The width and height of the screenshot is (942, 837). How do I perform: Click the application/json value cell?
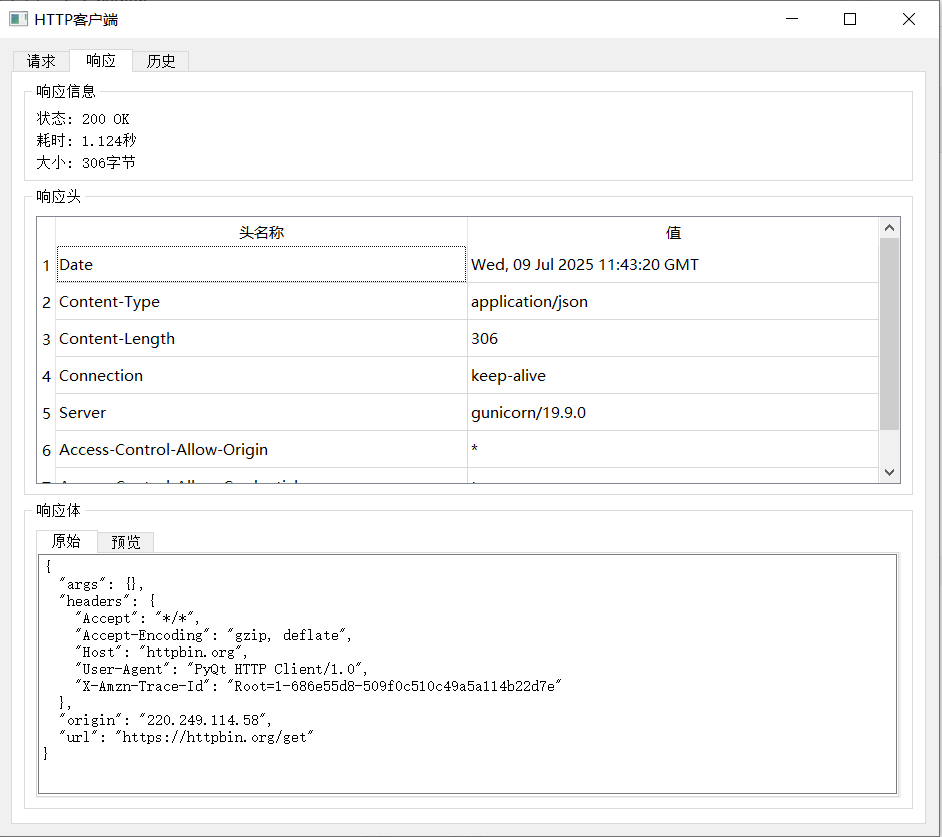[673, 302]
